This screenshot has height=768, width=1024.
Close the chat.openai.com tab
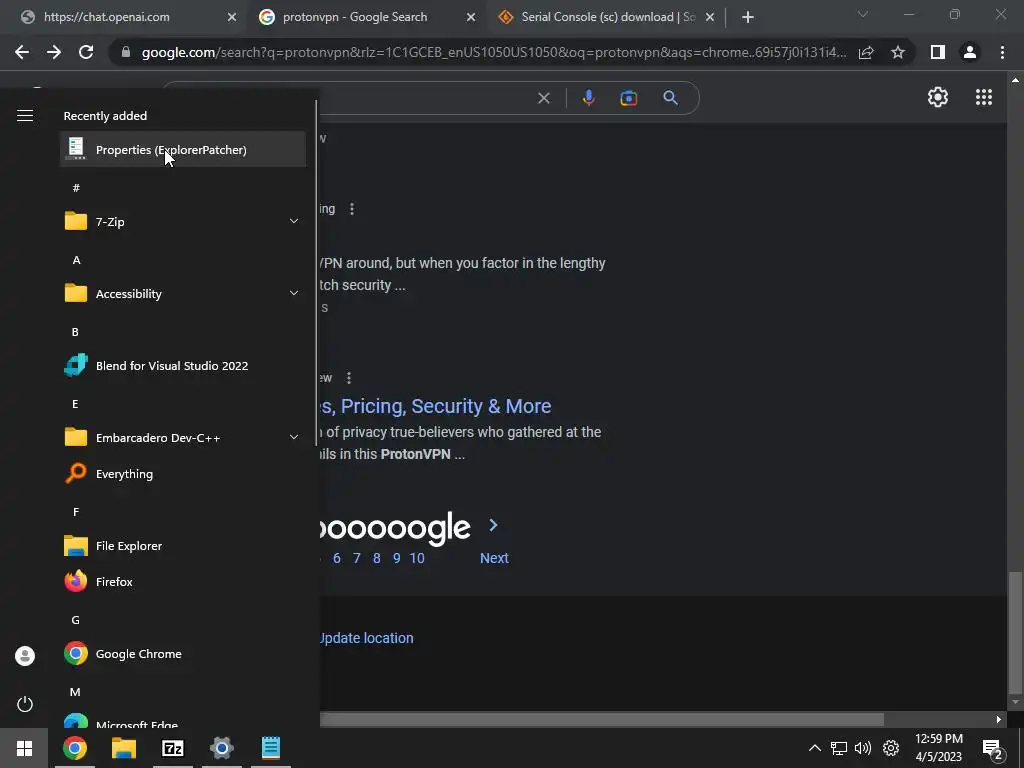coord(231,18)
